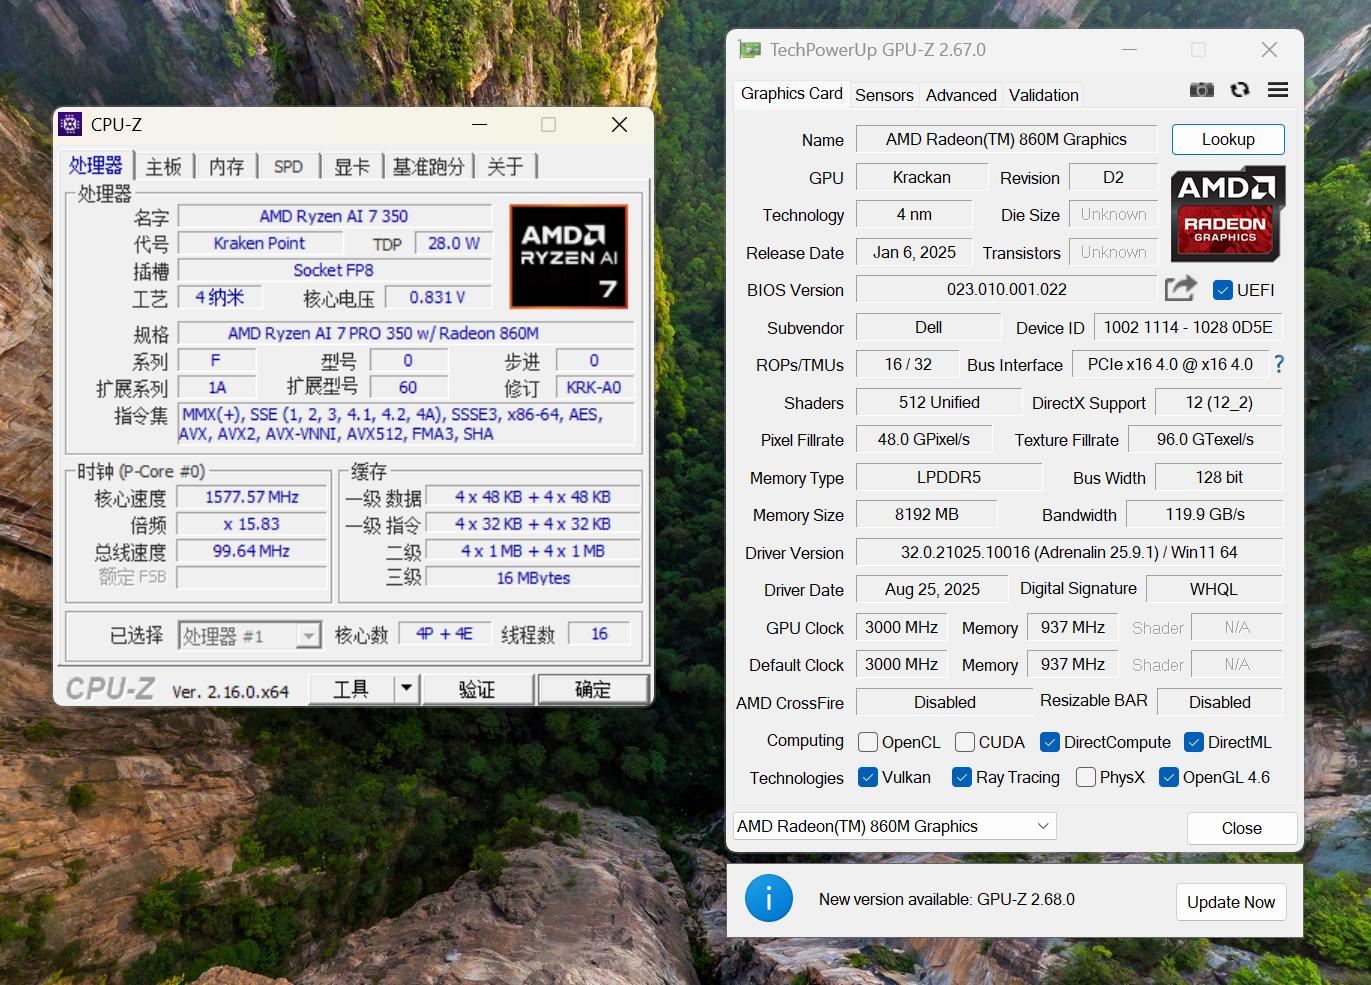This screenshot has height=985, width=1371.
Task: Click the GPU-Z refresh icon
Action: click(1240, 90)
